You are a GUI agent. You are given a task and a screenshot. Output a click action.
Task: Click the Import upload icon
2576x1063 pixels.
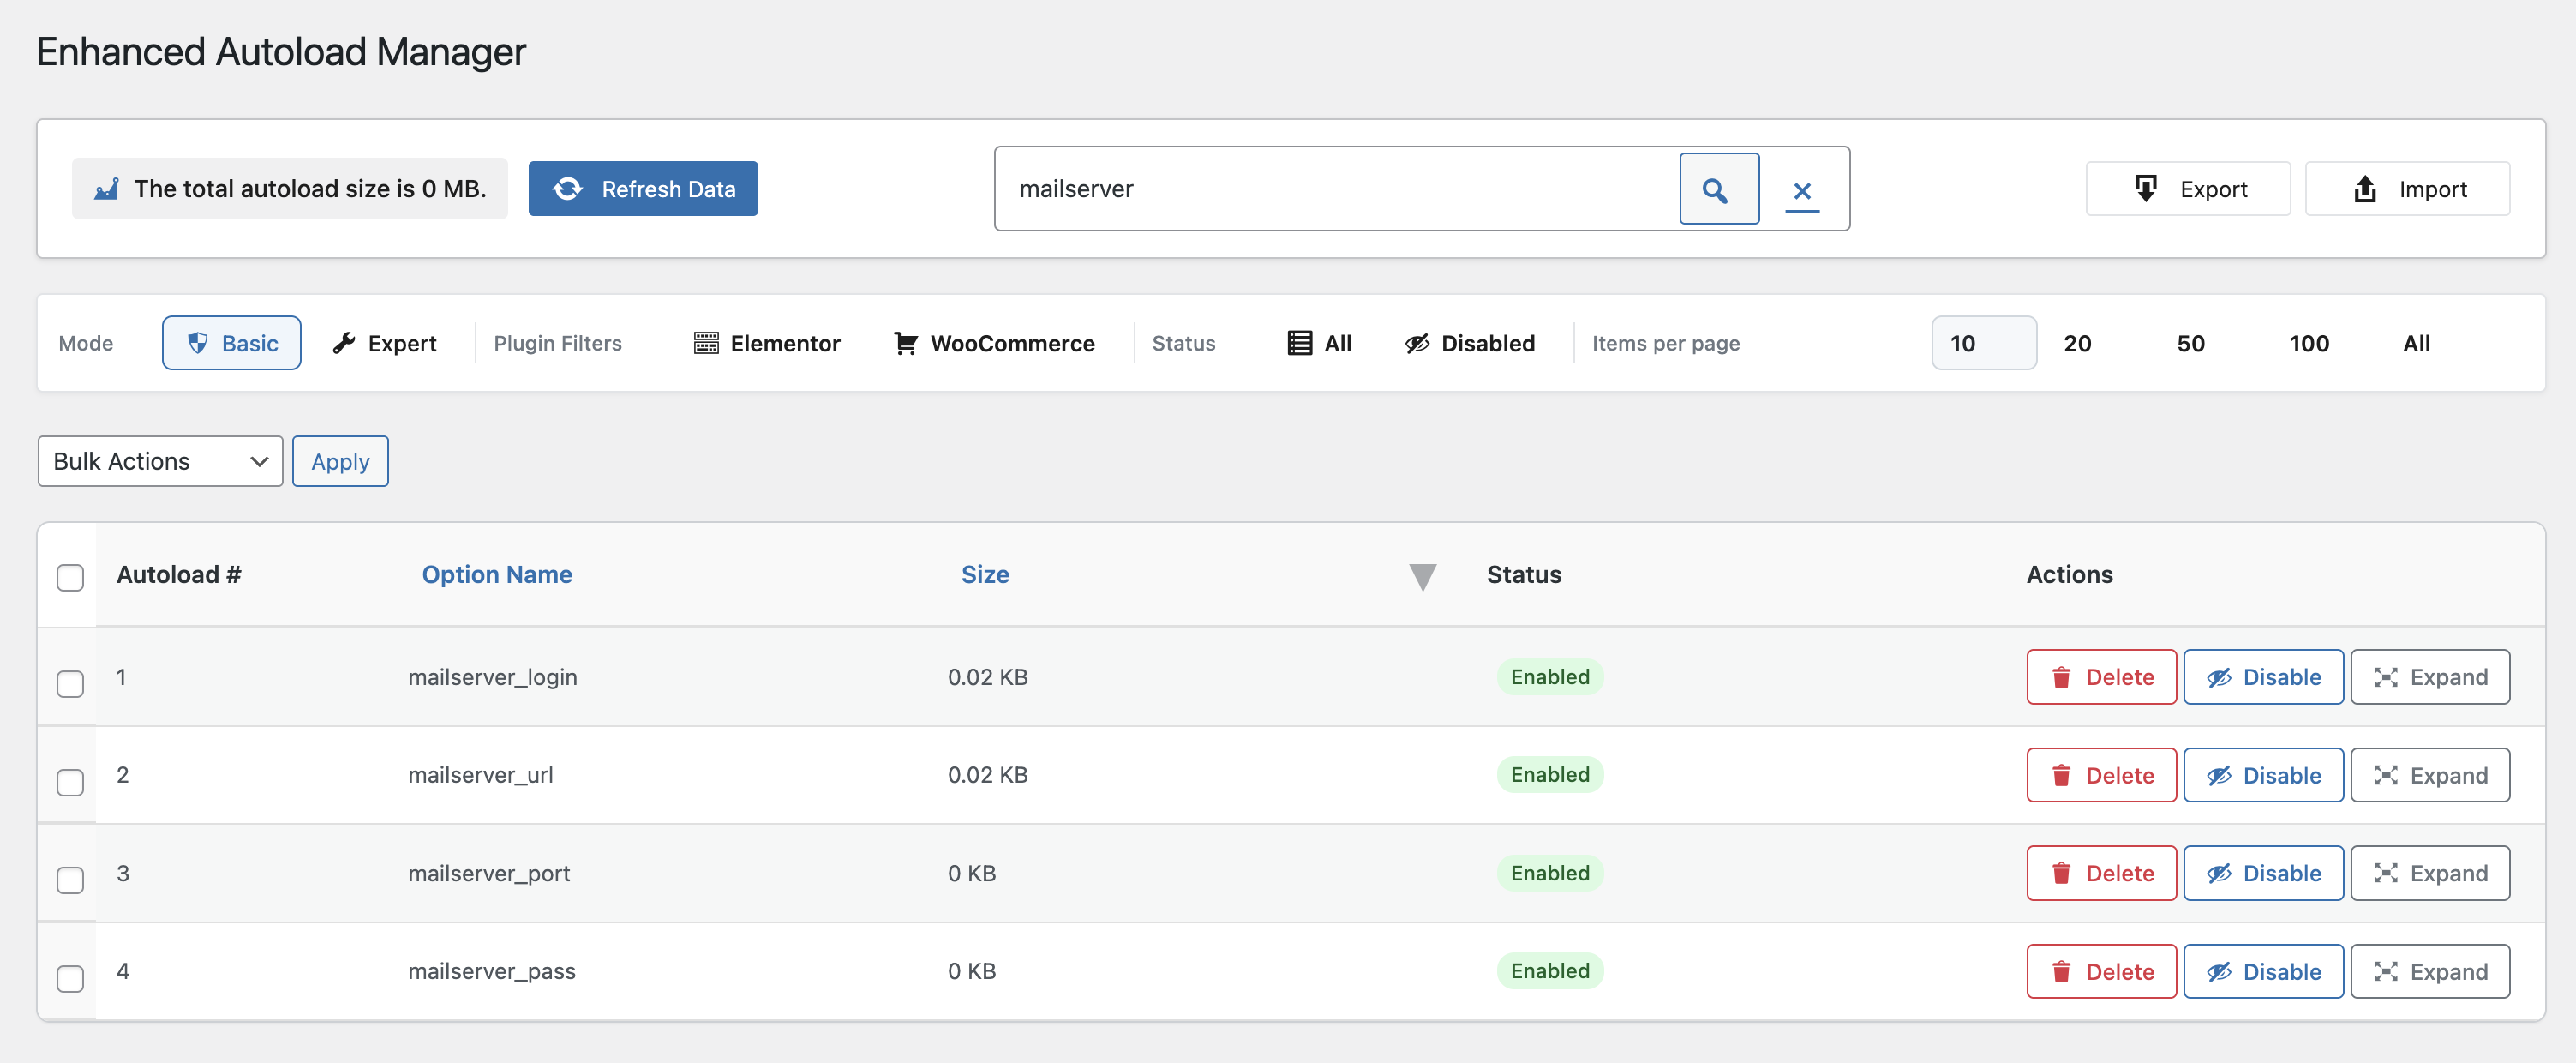[x=2365, y=188]
